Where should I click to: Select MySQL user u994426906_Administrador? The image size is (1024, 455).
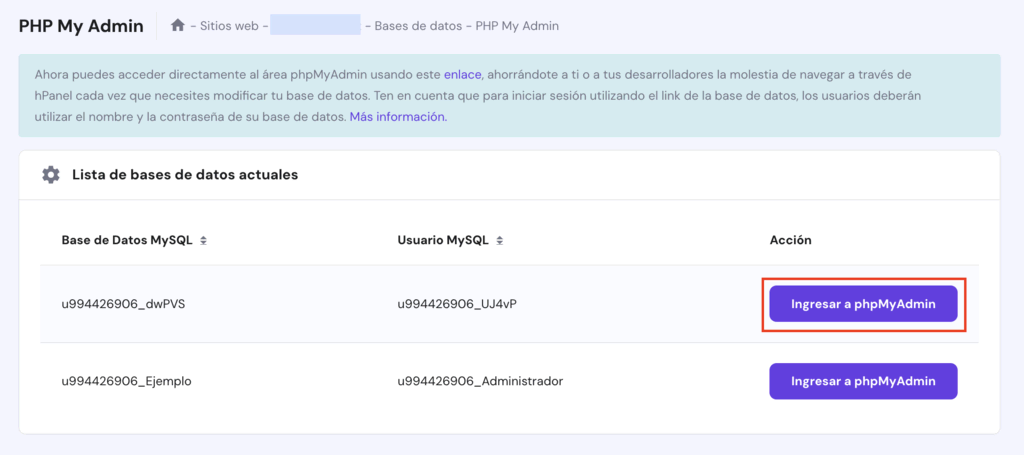[480, 381]
